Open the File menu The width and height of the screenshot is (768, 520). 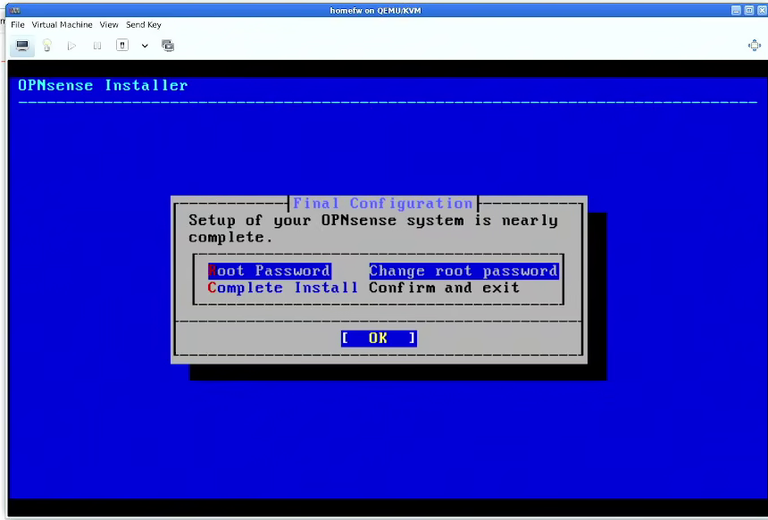pos(18,24)
